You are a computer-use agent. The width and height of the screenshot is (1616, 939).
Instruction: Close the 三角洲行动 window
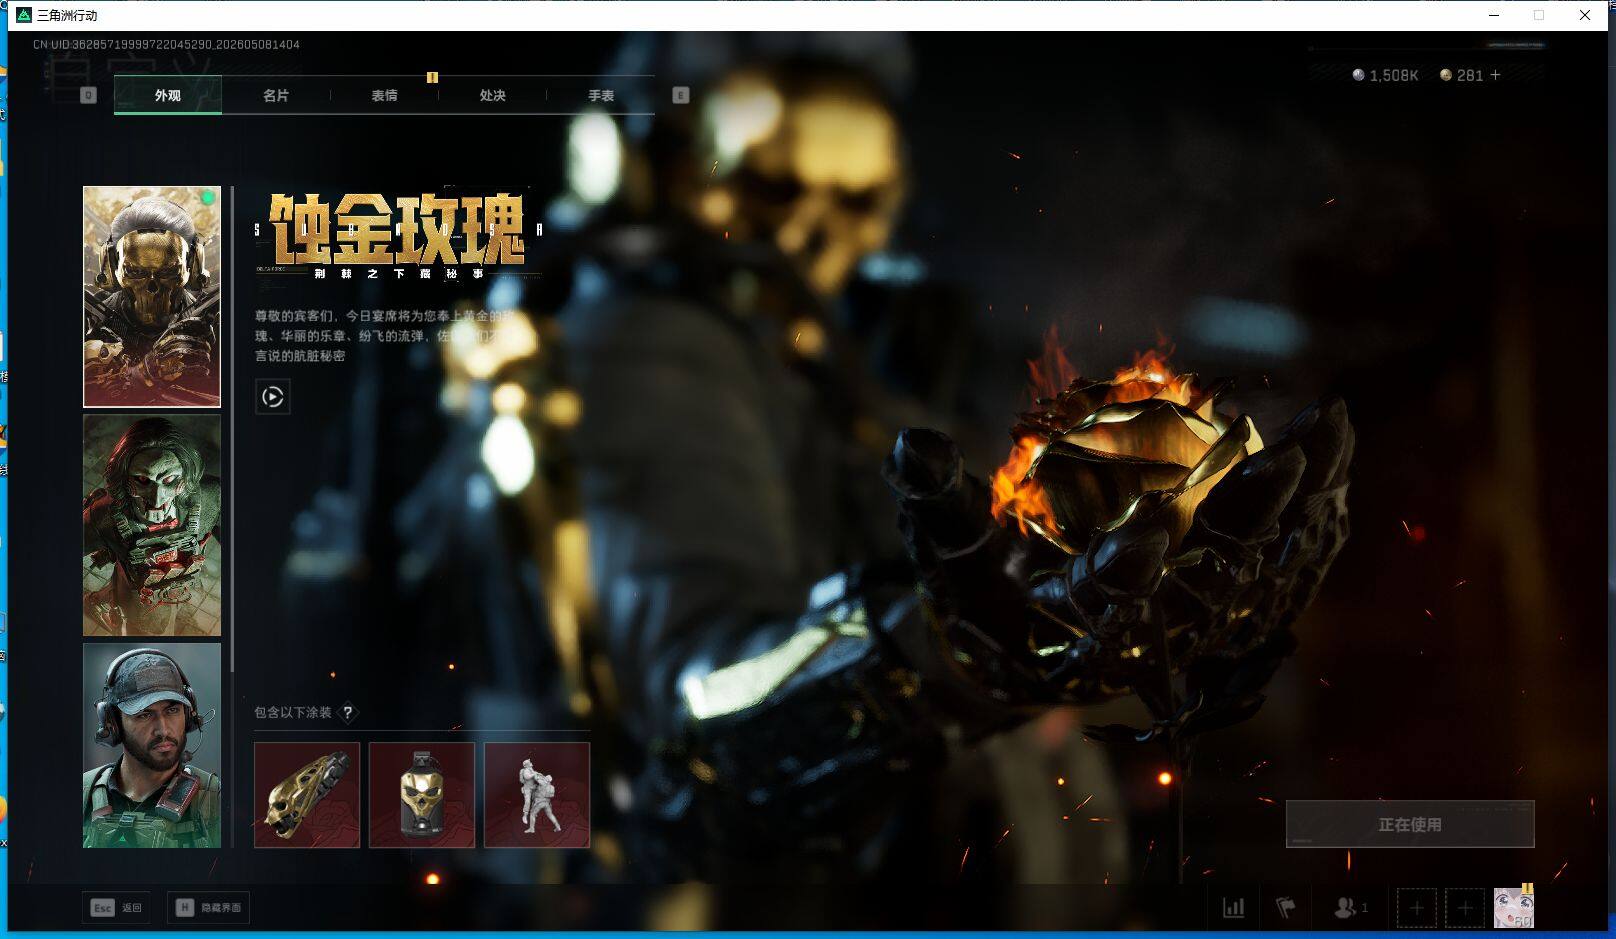1585,15
